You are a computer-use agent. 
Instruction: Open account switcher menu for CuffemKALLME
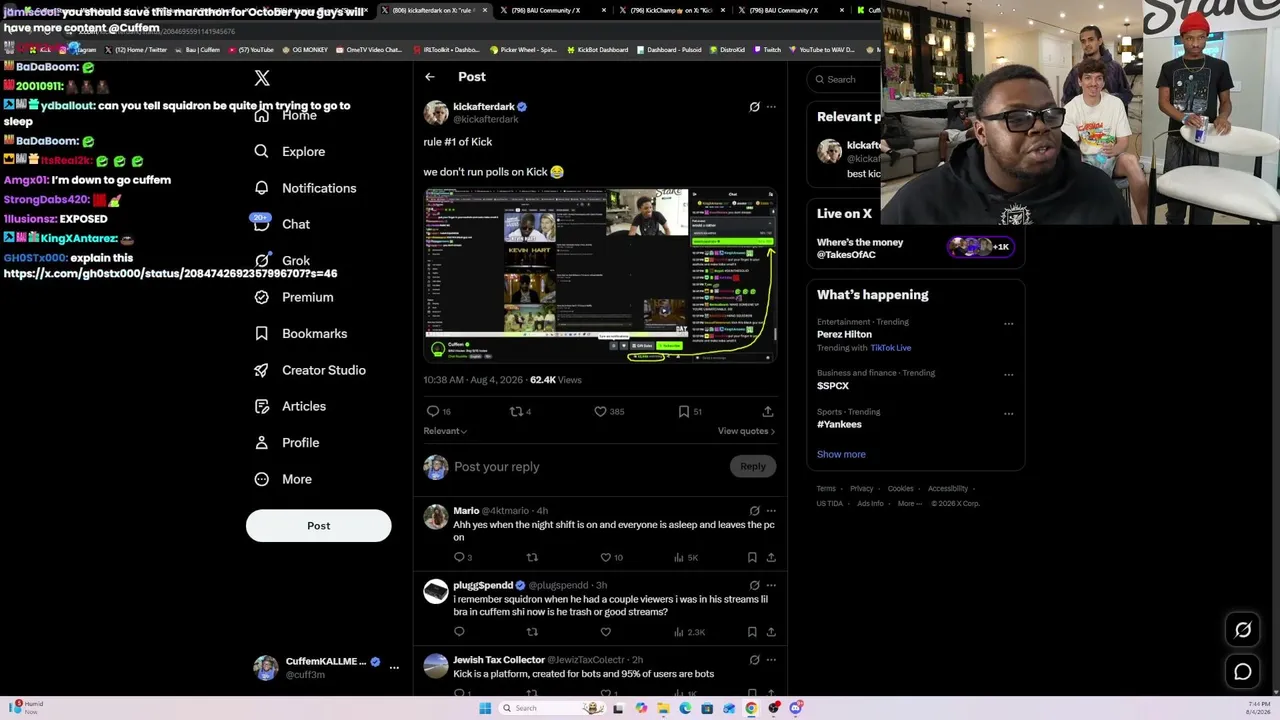point(394,668)
